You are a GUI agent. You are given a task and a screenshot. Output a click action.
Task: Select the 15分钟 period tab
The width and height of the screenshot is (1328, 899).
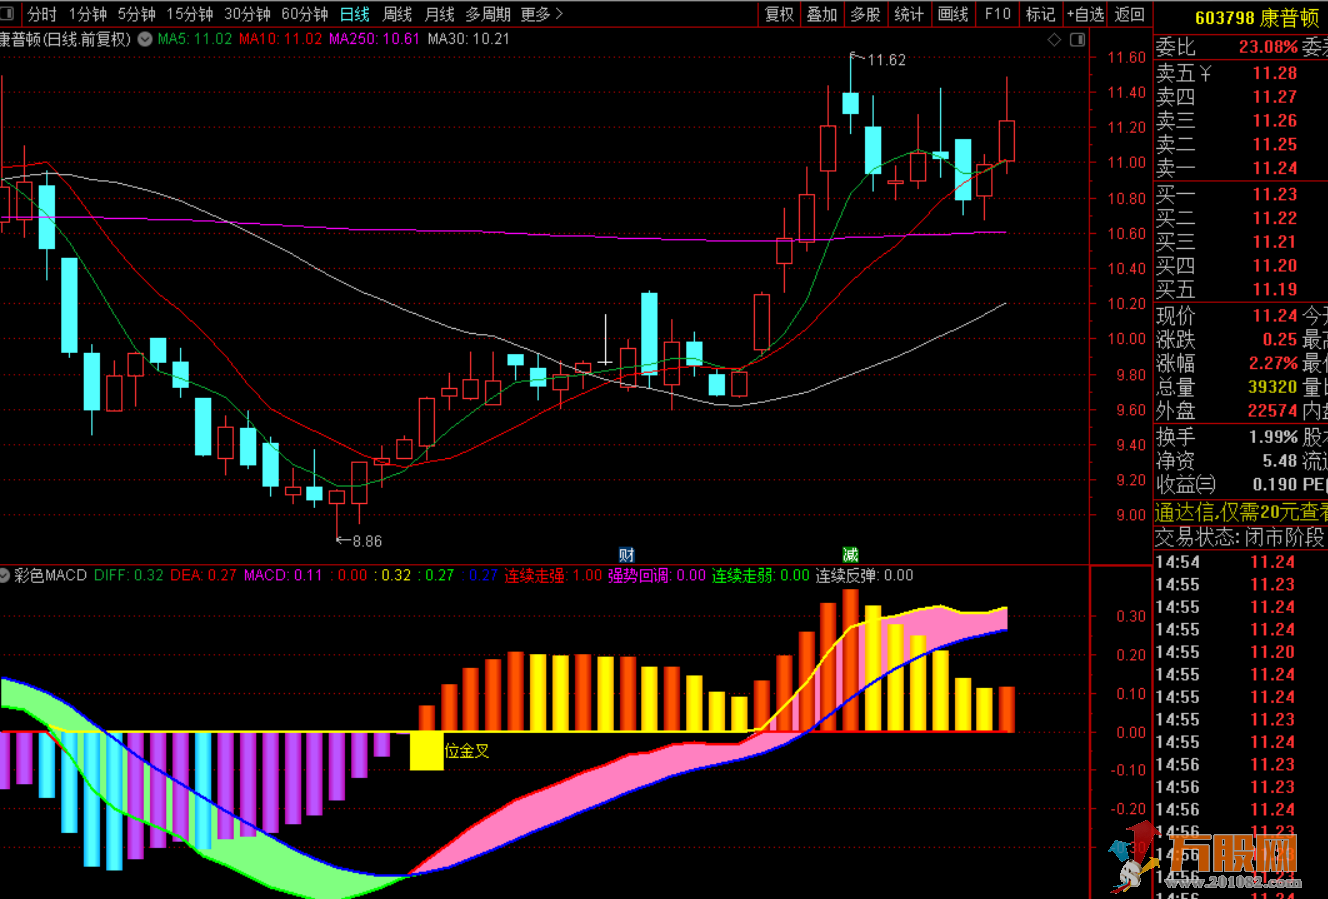pos(189,14)
